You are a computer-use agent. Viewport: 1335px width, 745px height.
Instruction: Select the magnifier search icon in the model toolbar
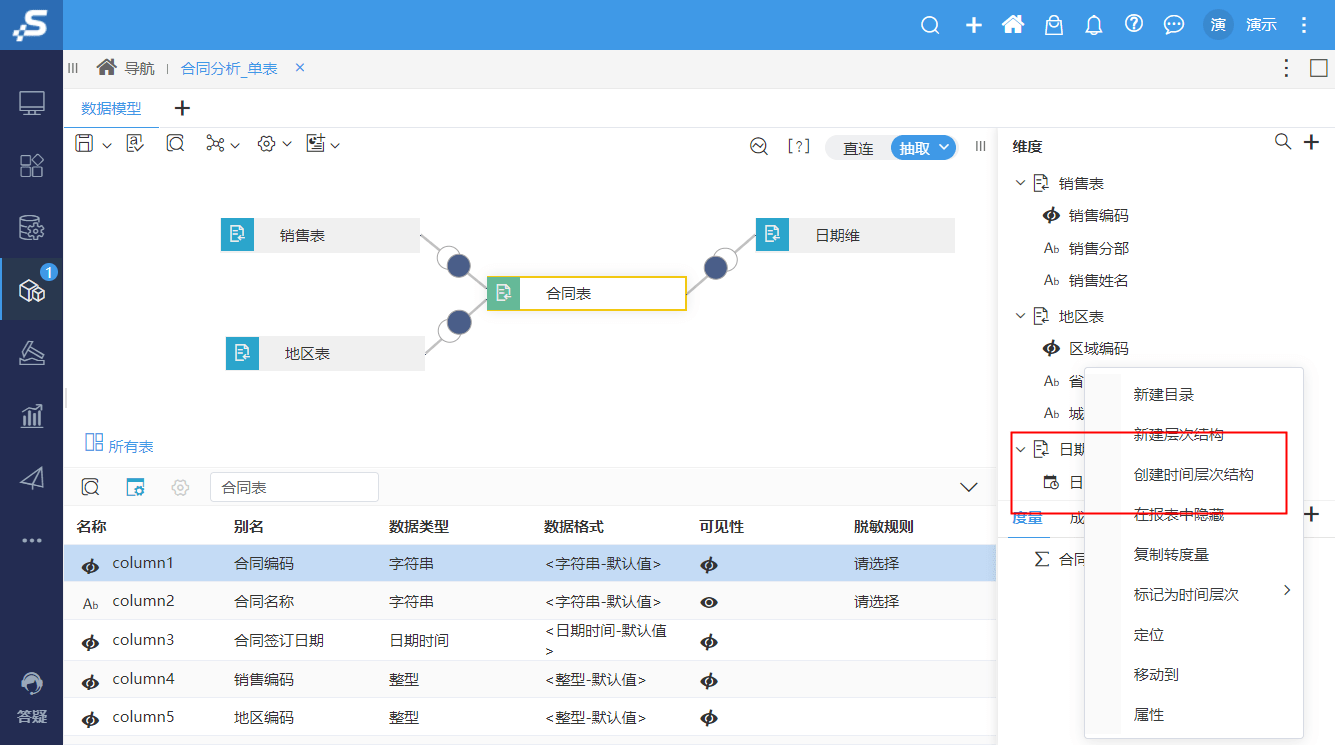click(174, 143)
